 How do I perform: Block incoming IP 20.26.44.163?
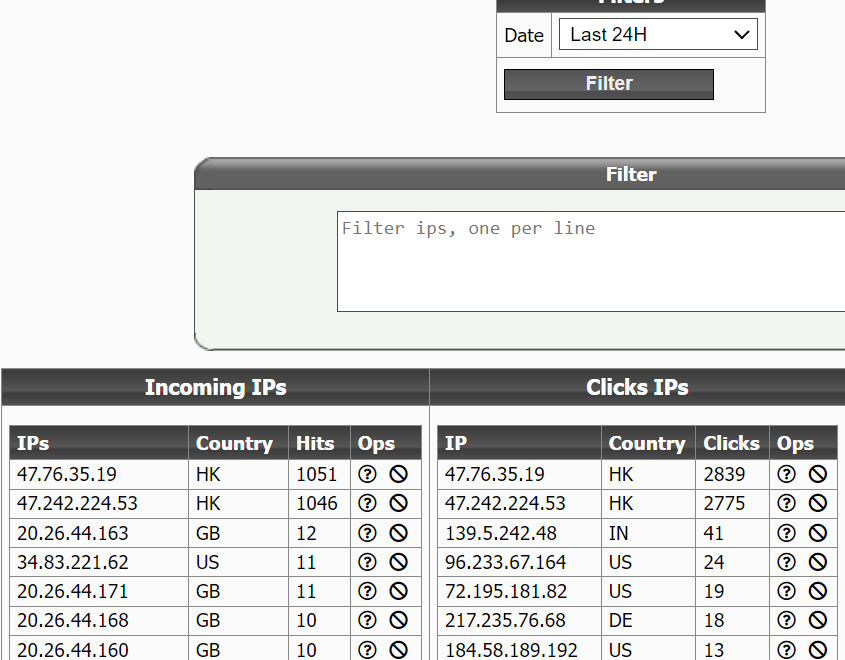(x=399, y=533)
